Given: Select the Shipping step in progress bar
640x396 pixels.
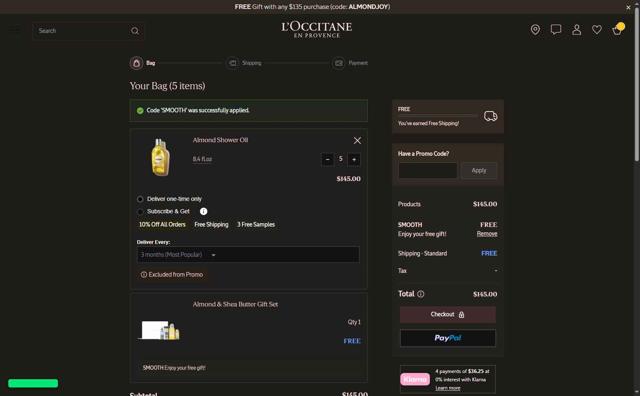Looking at the screenshot, I should 244,63.
